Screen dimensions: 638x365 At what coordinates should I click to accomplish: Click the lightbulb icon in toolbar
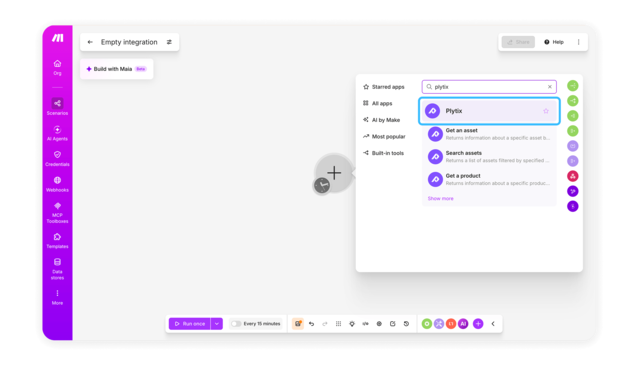(x=352, y=324)
